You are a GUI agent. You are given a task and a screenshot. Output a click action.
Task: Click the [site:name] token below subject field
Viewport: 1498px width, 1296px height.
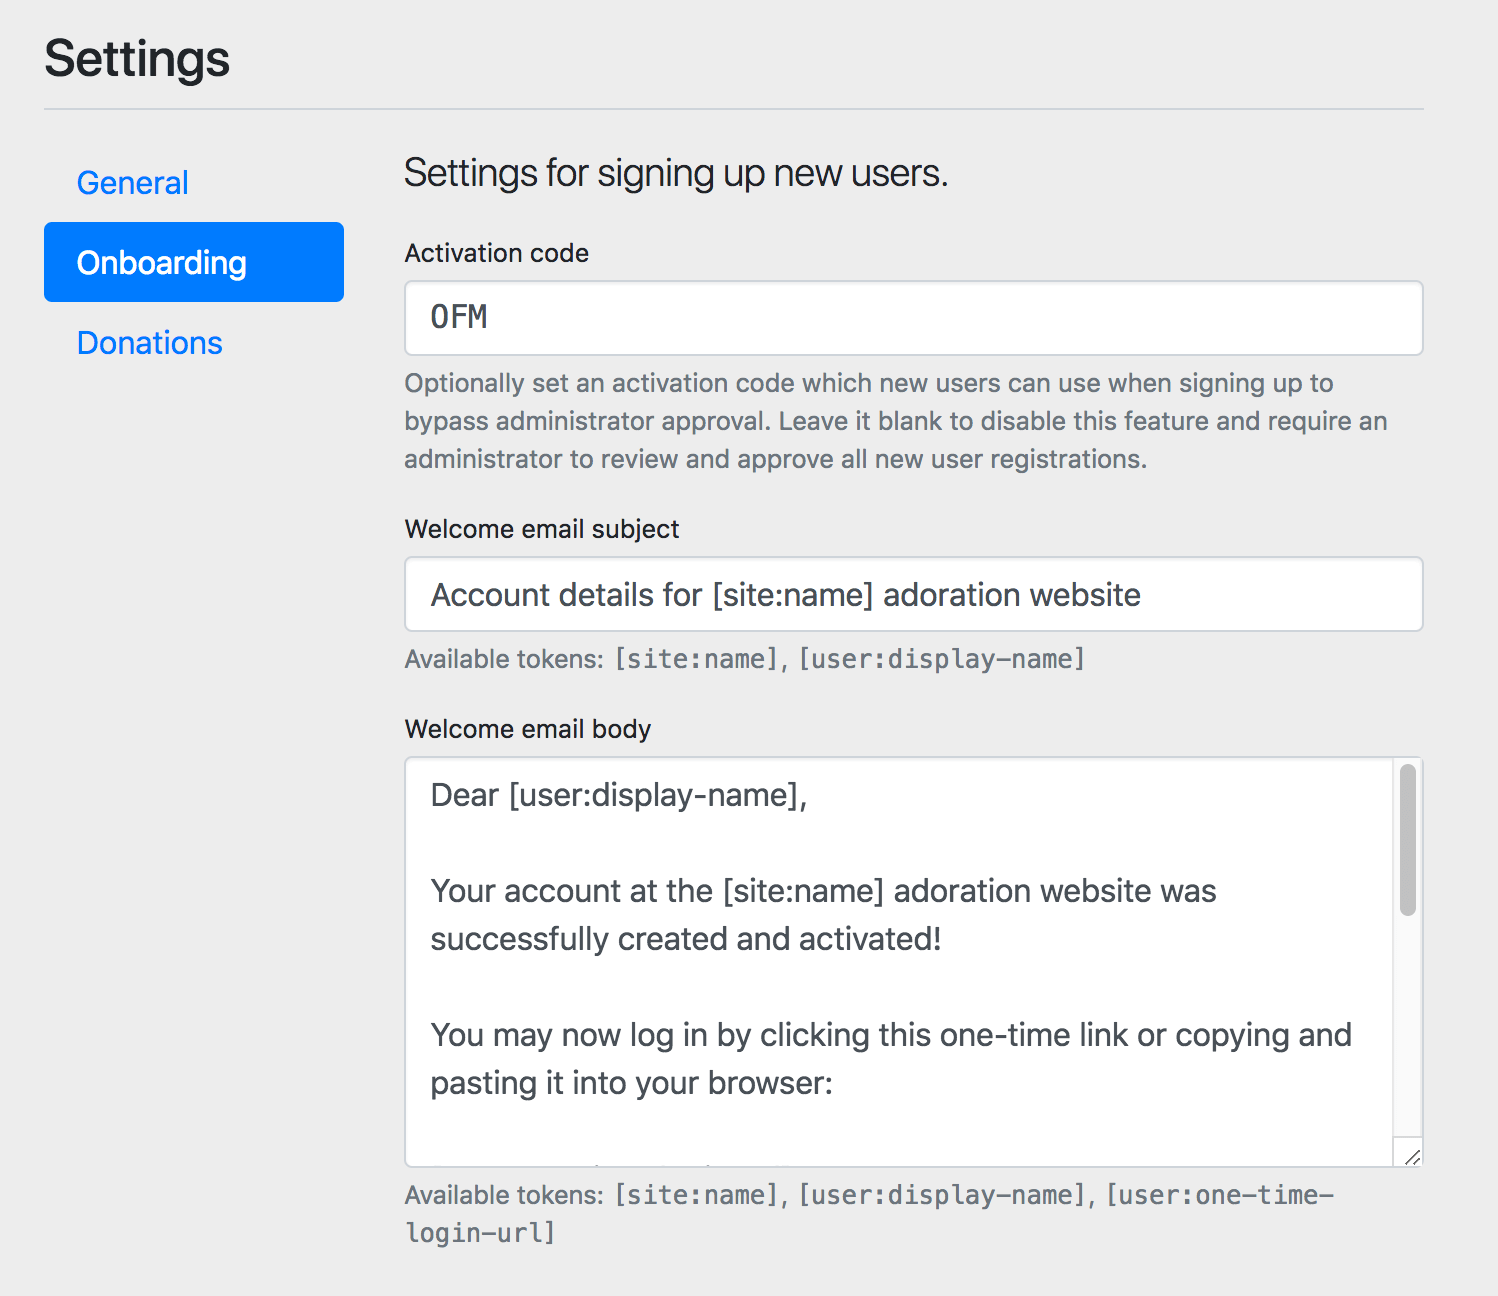(696, 659)
